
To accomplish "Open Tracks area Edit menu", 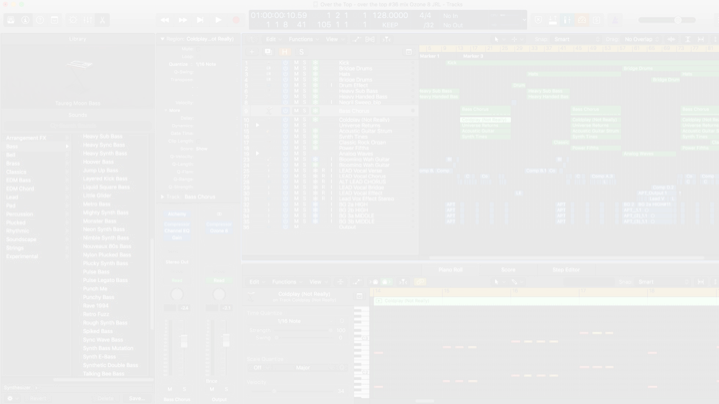I will 273,39.
